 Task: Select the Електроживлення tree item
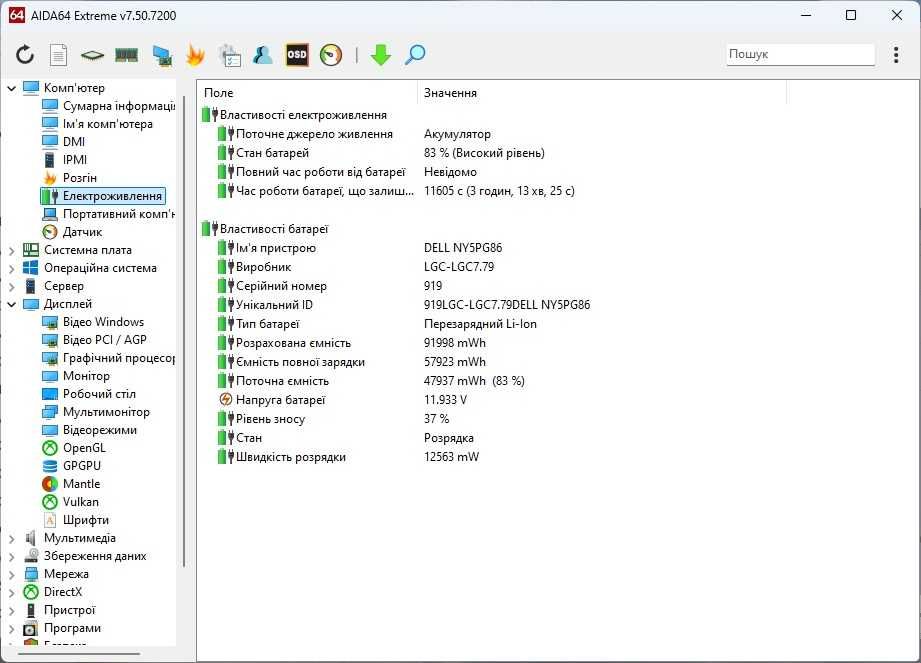pos(103,196)
